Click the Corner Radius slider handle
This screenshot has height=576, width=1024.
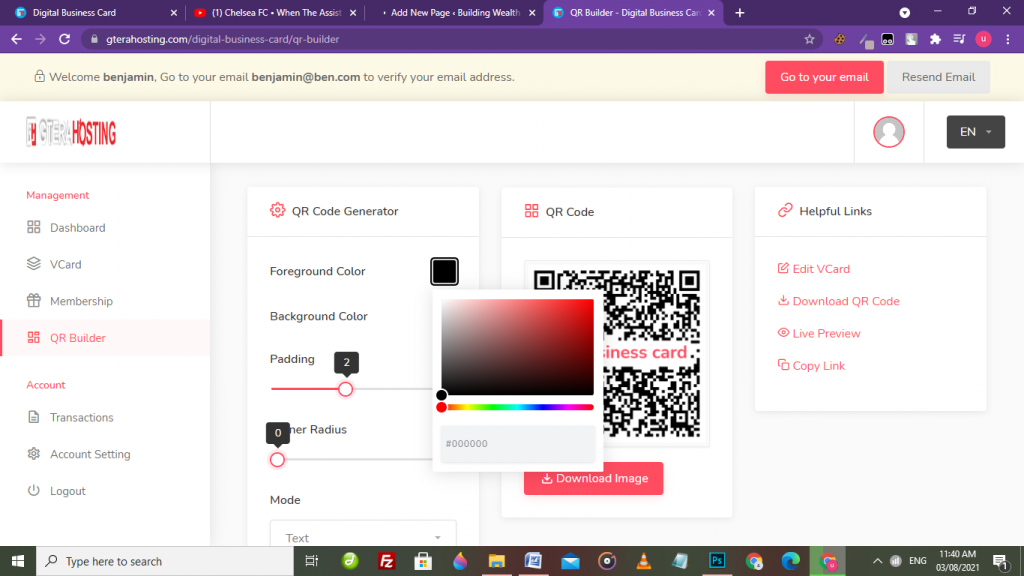tap(278, 460)
